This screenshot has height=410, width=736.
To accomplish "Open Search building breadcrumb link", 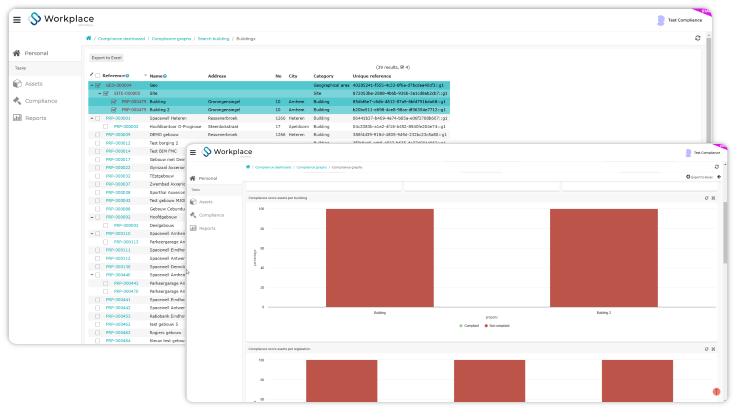I will pos(214,39).
